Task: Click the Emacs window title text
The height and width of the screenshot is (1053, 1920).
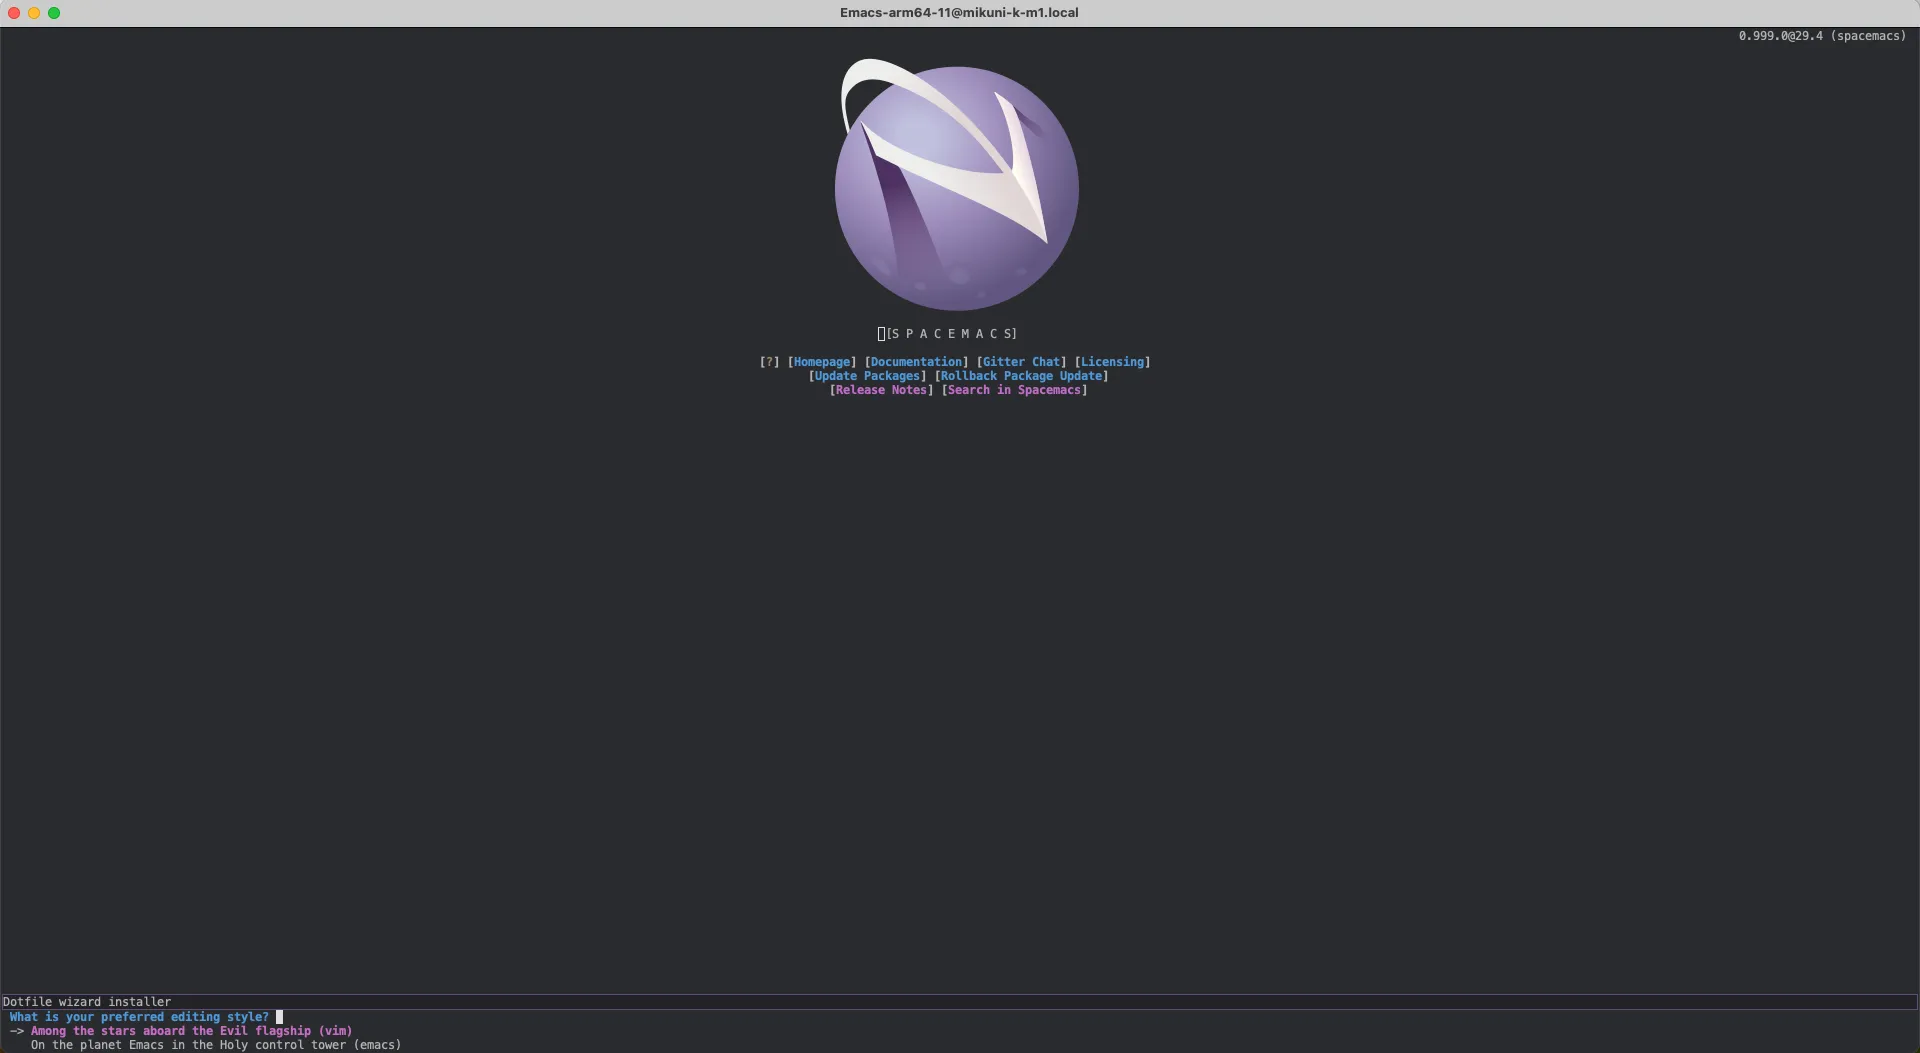Action: tap(959, 12)
